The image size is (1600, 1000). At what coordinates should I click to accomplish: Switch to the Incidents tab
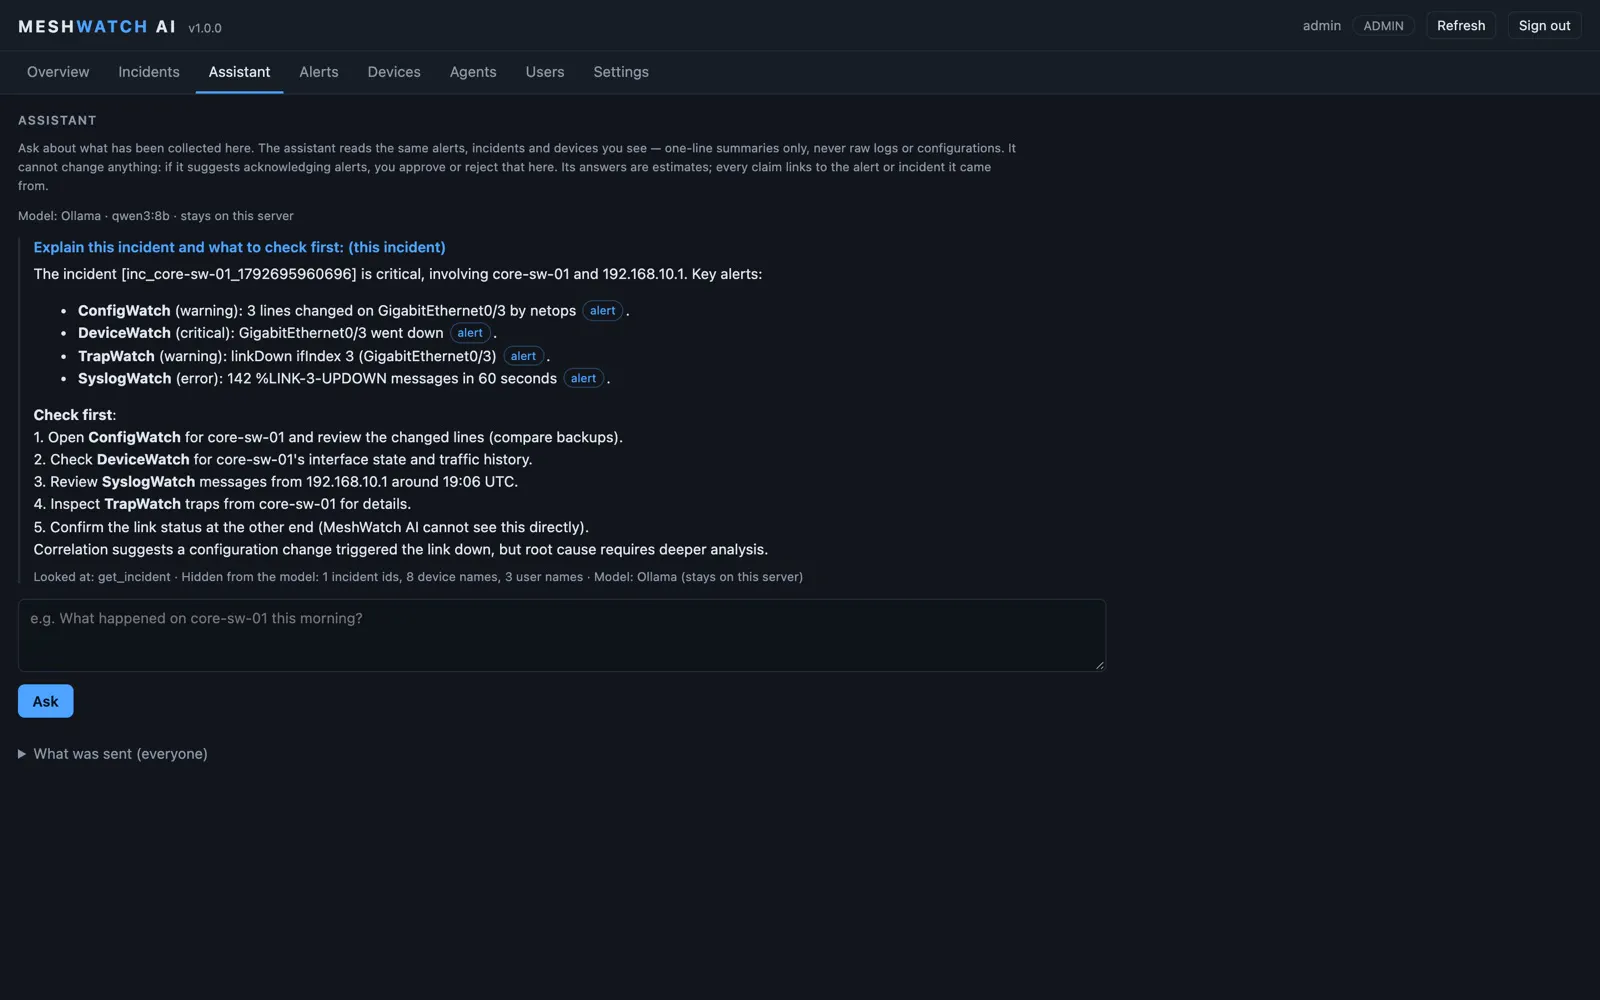pyautogui.click(x=149, y=72)
